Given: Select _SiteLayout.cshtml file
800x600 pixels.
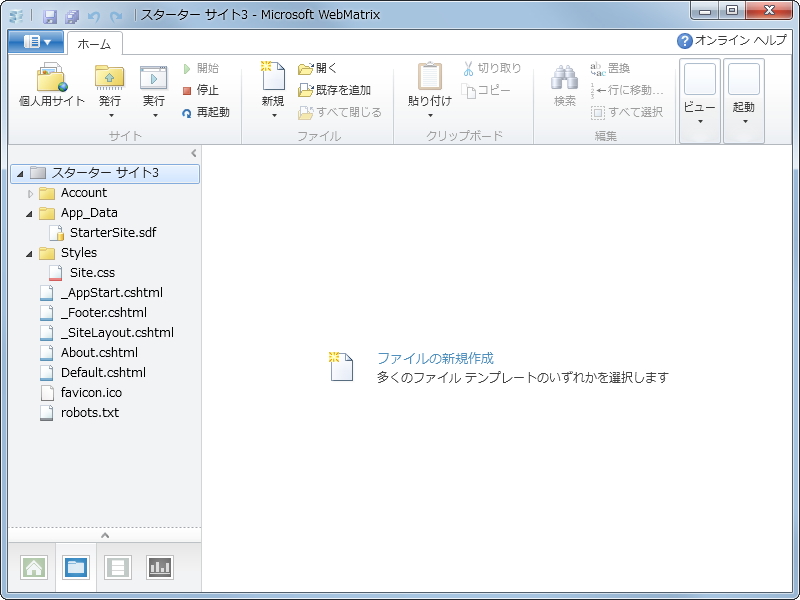Looking at the screenshot, I should click(117, 333).
